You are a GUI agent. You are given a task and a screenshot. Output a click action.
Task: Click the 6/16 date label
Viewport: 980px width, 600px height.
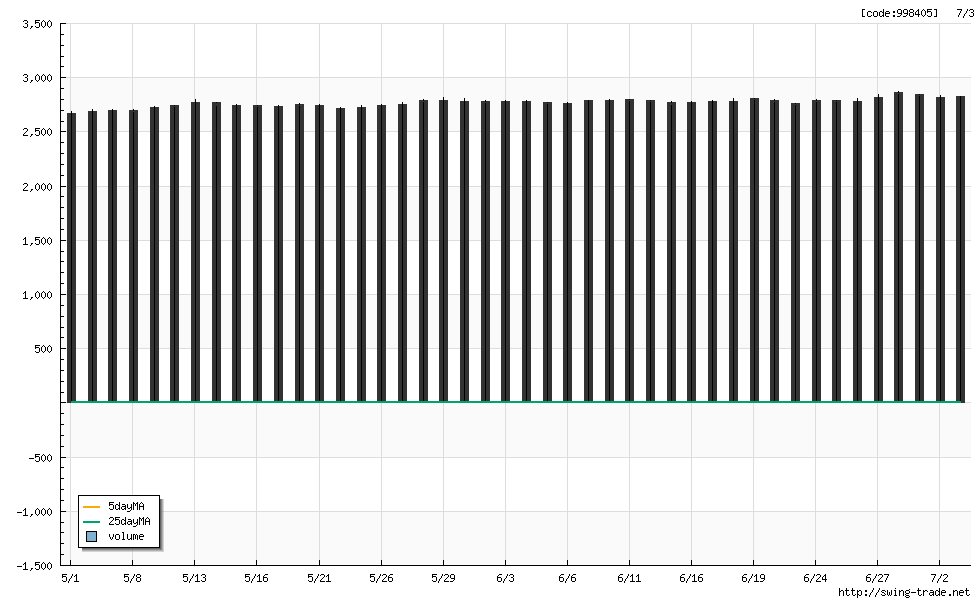click(691, 578)
